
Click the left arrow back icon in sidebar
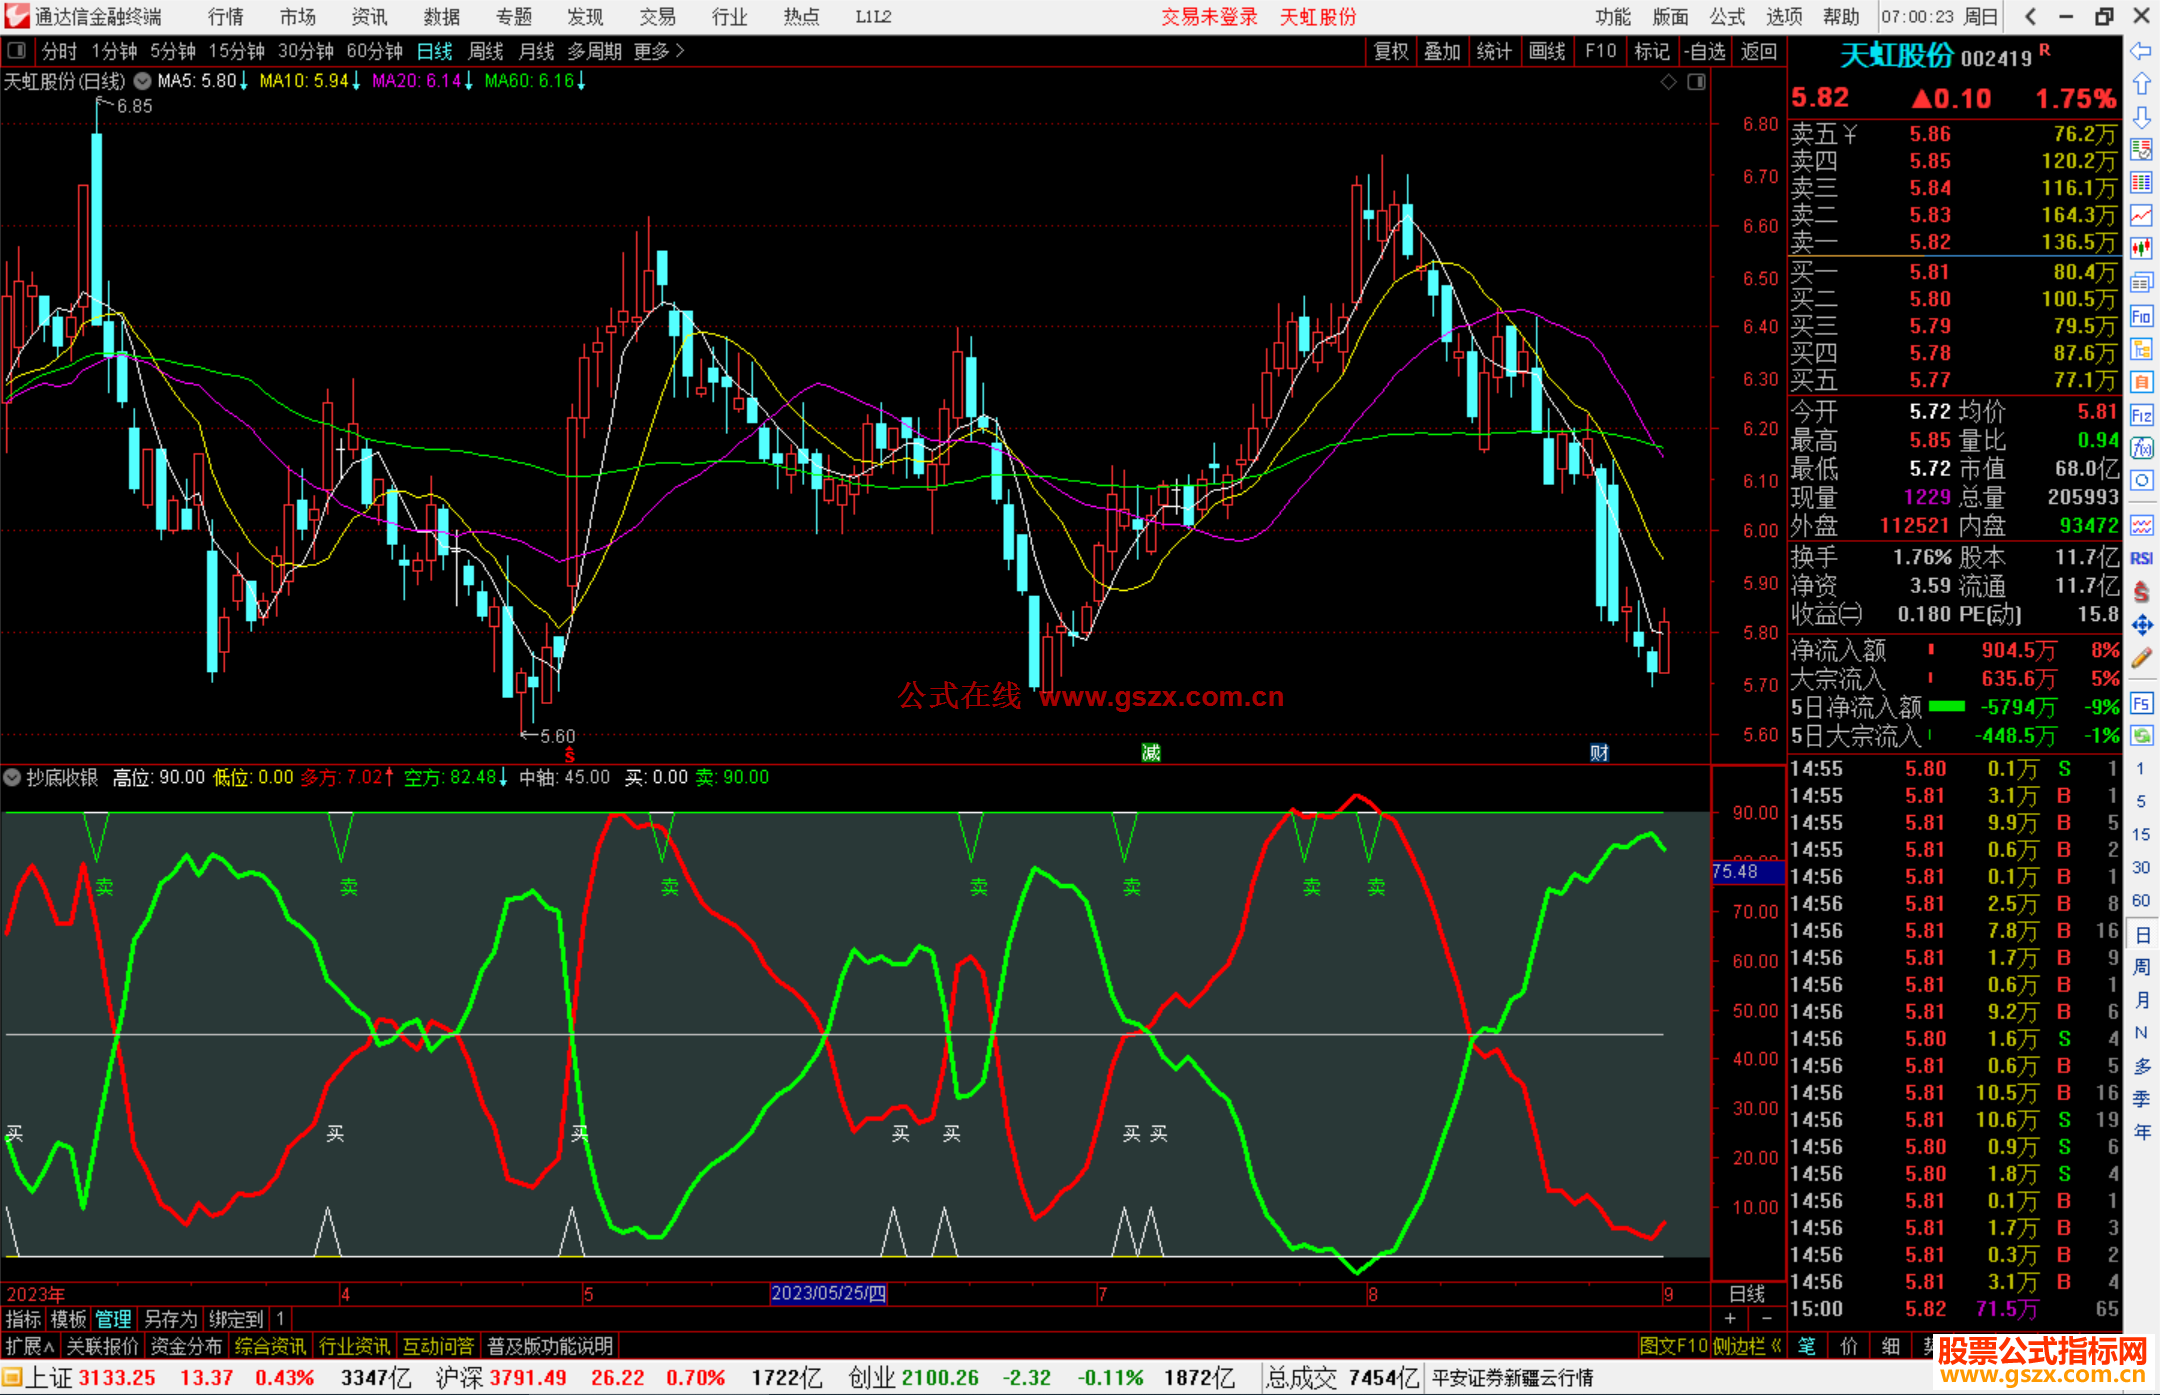pyautogui.click(x=2141, y=50)
